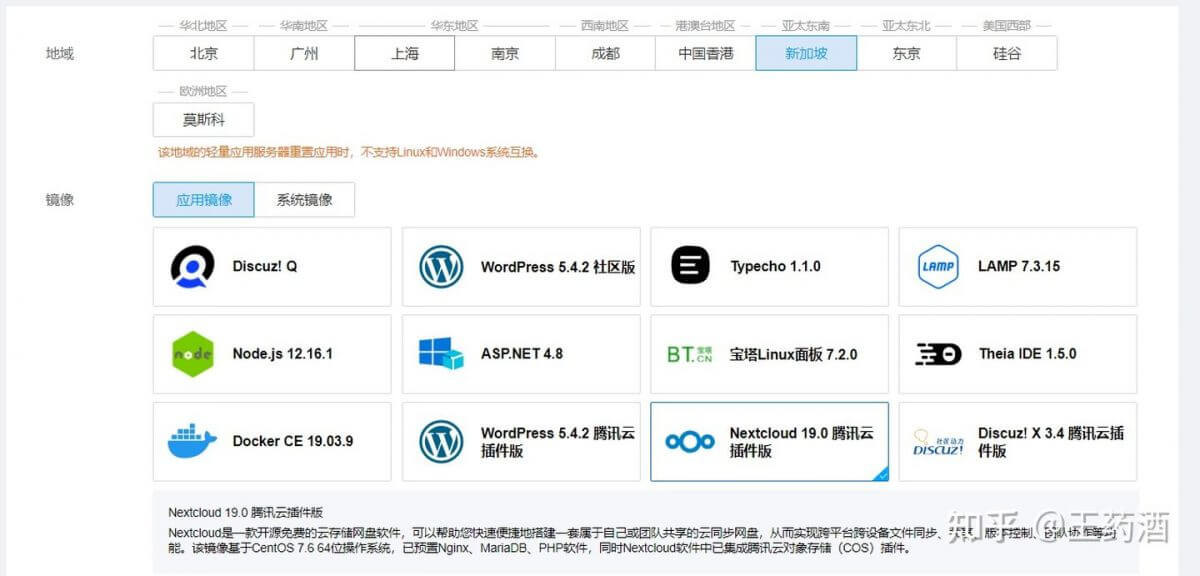1200x576 pixels.
Task: Switch to the 应用镜像 tab
Action: [x=204, y=199]
